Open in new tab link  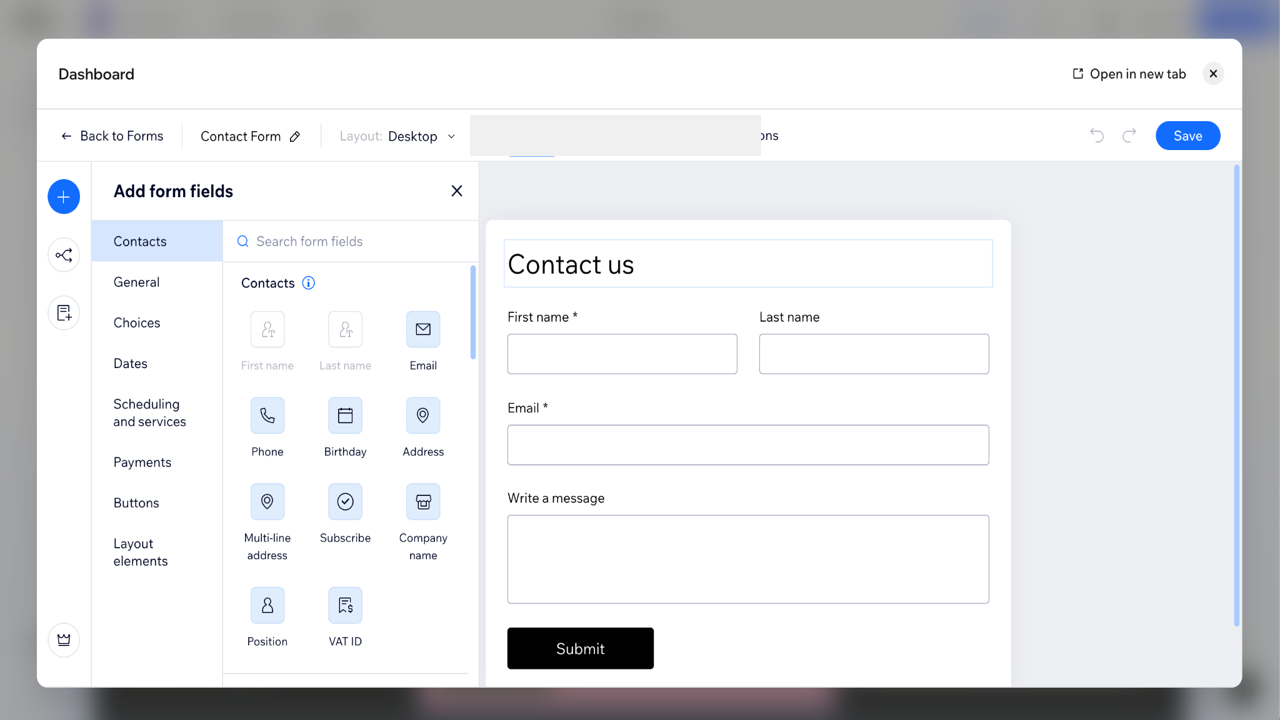1129,74
